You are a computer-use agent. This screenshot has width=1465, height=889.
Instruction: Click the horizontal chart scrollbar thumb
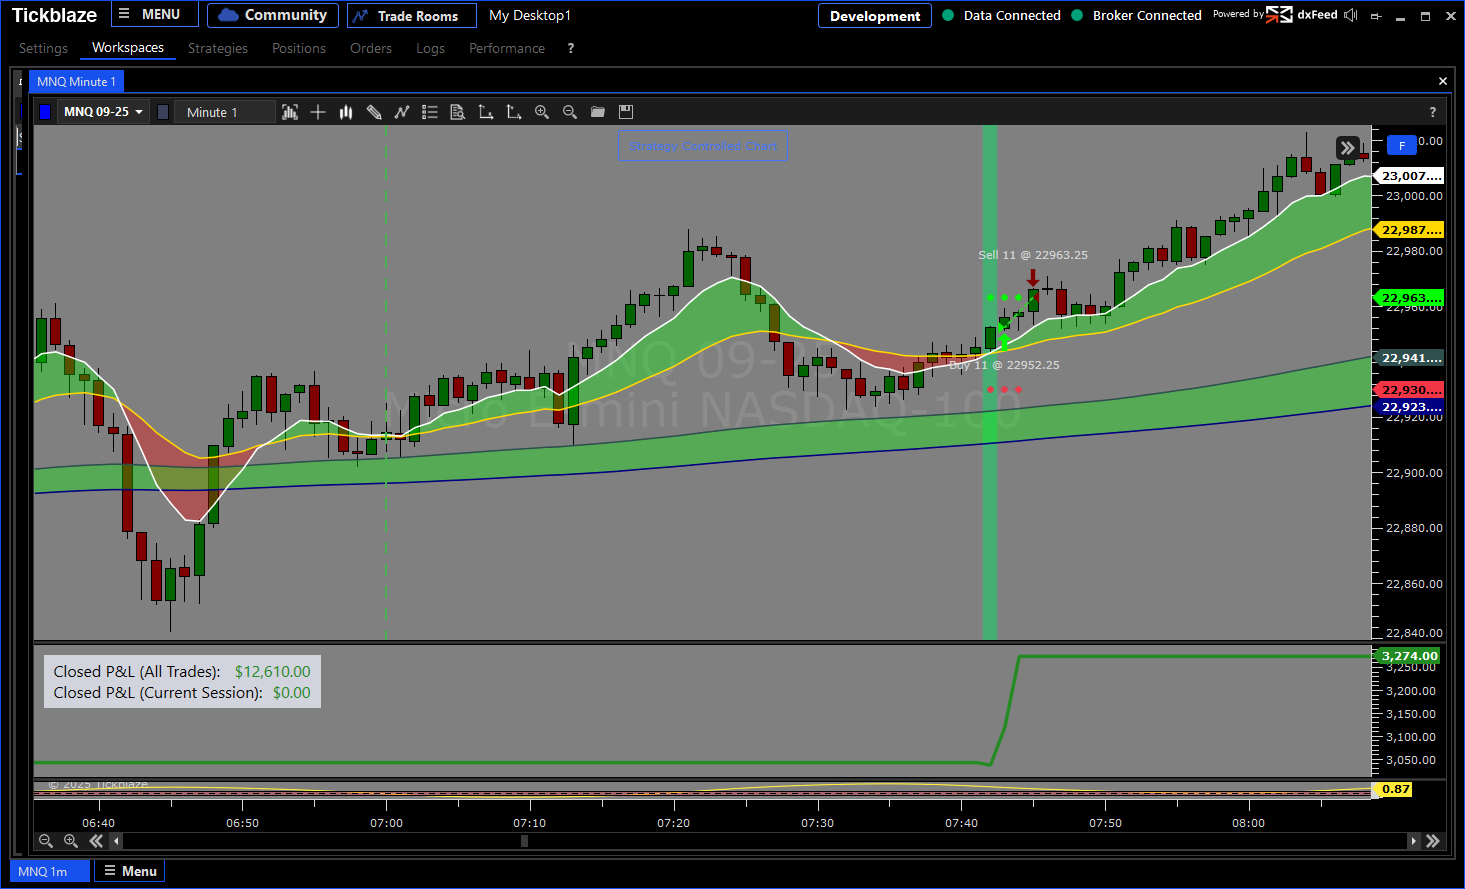tap(524, 841)
